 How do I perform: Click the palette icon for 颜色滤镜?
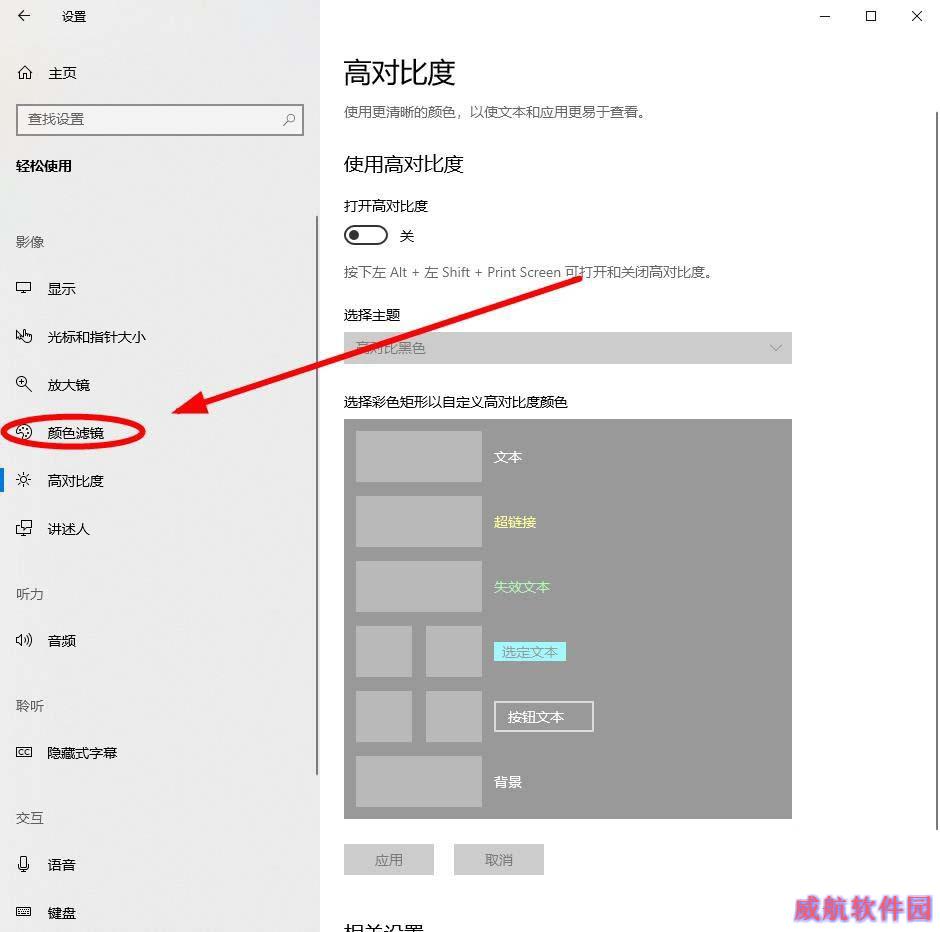pos(23,432)
